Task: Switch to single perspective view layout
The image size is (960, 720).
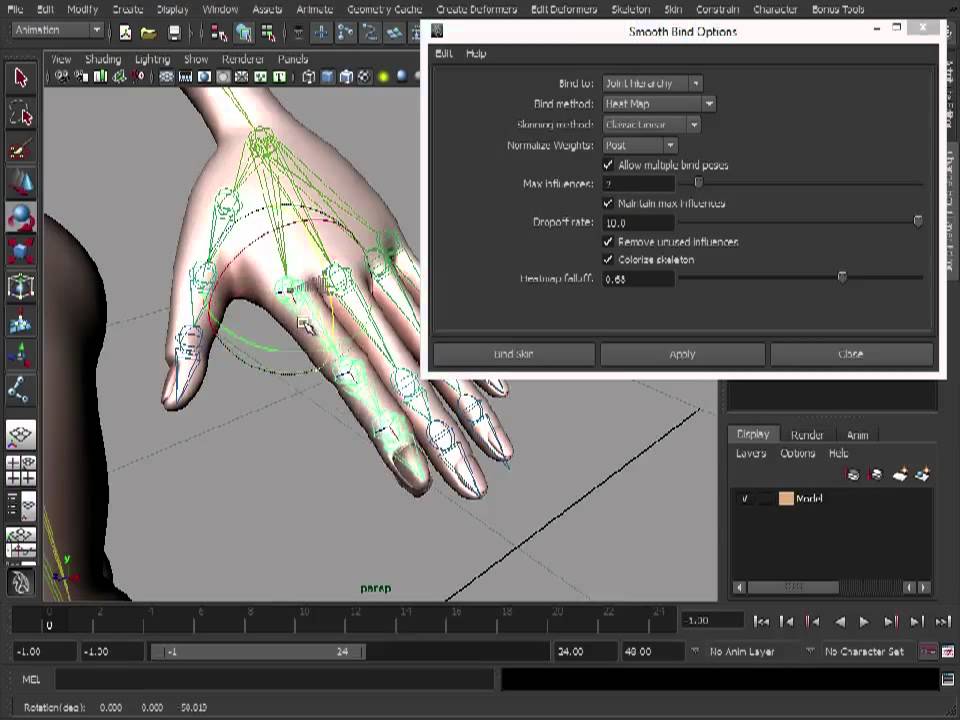Action: click(x=21, y=435)
